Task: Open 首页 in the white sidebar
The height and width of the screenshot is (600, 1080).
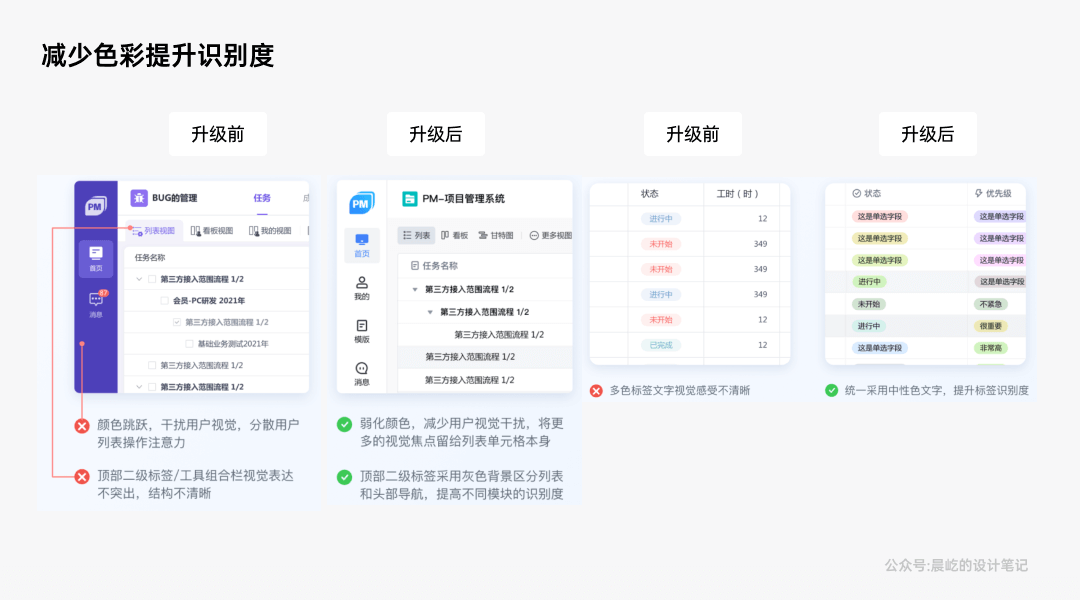Action: tap(362, 245)
